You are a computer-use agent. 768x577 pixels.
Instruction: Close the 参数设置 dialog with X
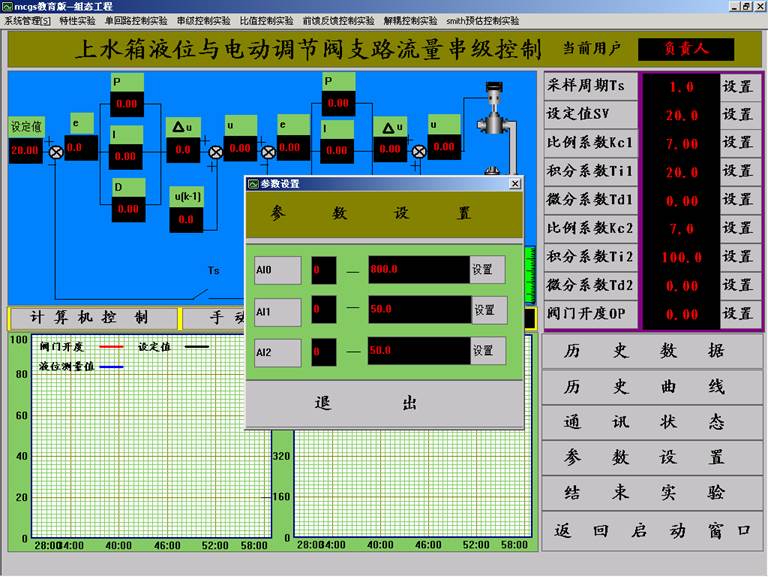pos(515,184)
